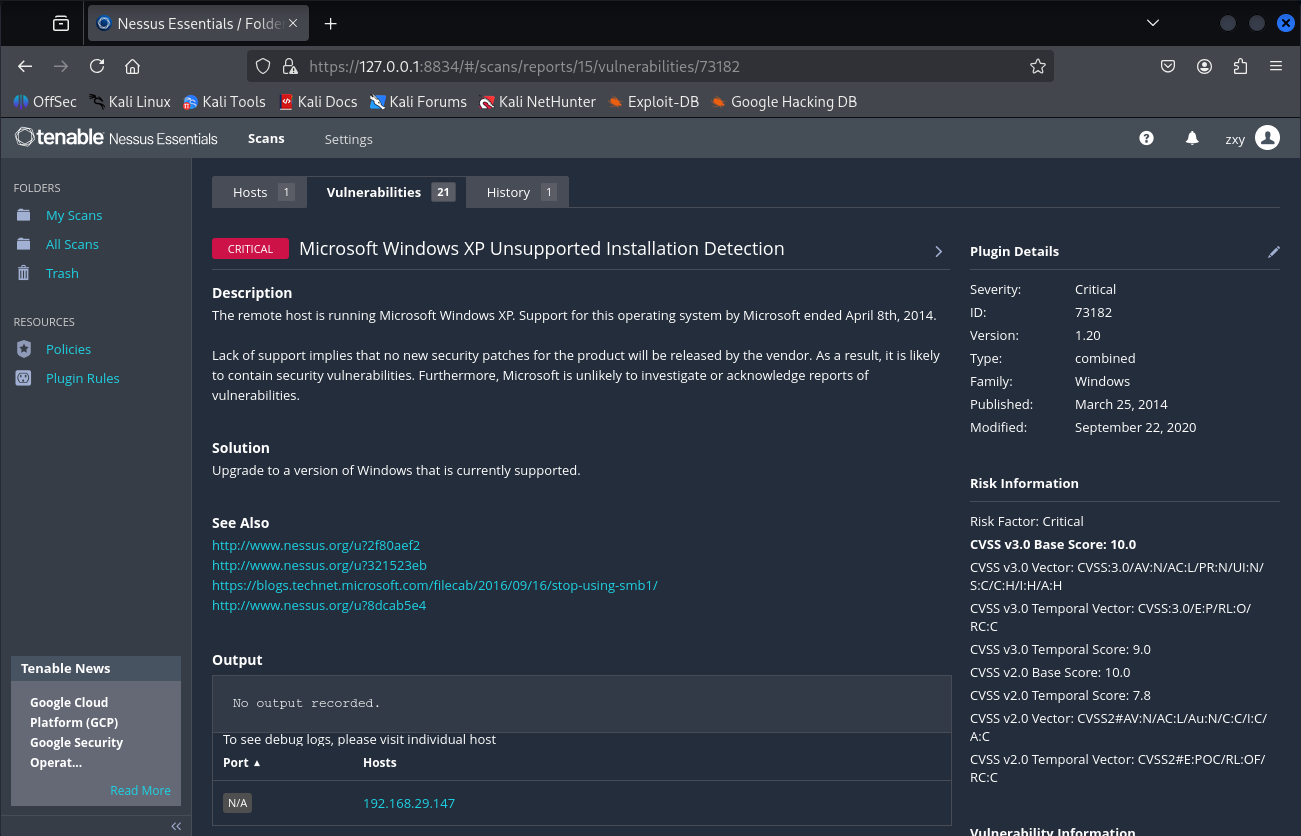
Task: Open the Firefox hamburger menu
Action: pos(1276,66)
